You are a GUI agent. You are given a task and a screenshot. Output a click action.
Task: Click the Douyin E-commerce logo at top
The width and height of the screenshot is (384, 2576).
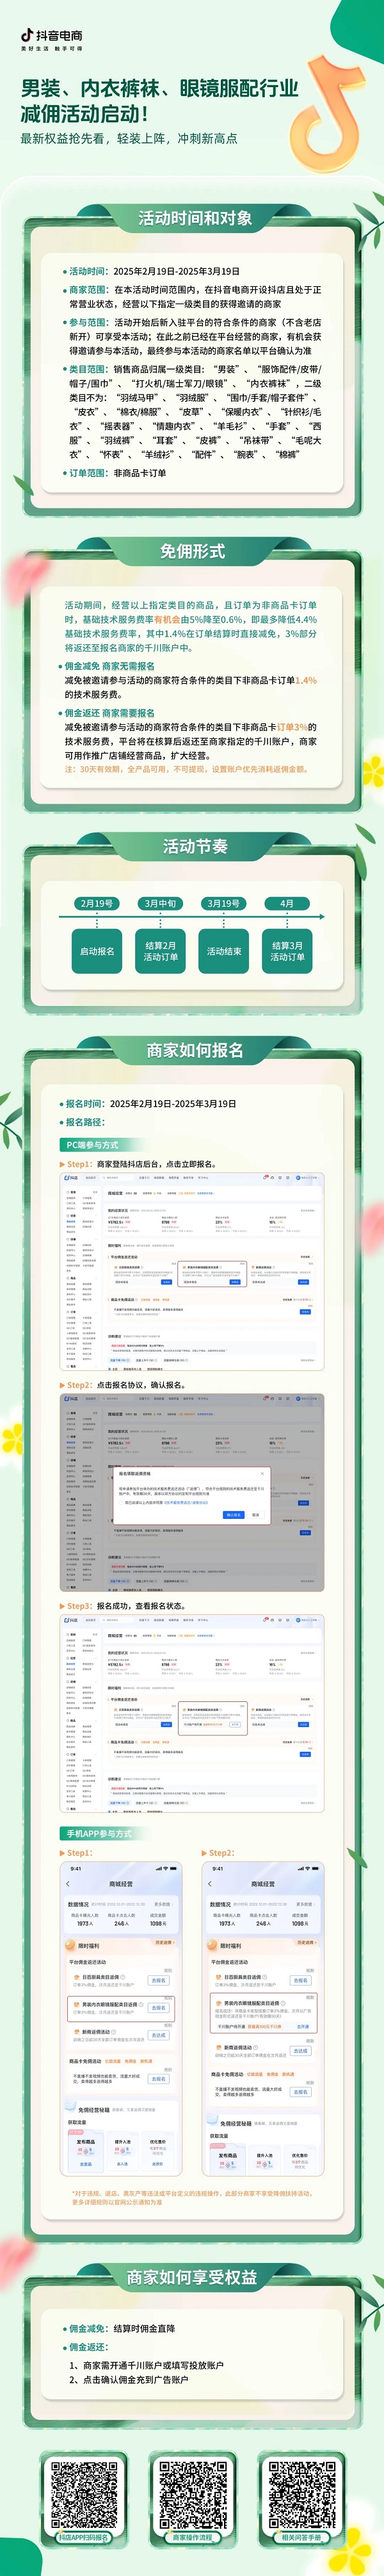click(52, 38)
